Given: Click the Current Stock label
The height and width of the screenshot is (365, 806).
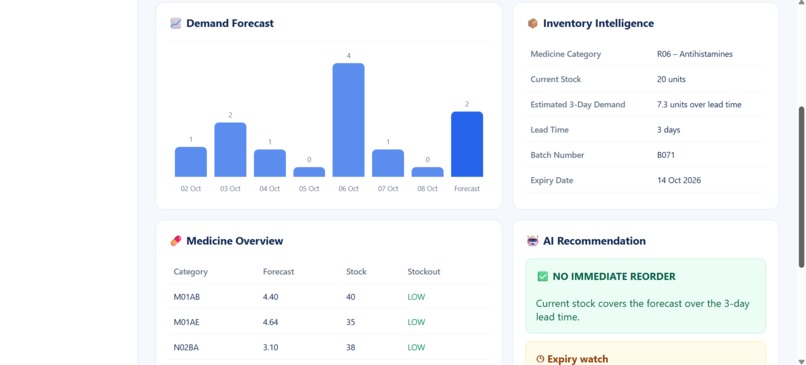Looking at the screenshot, I should click(x=556, y=79).
